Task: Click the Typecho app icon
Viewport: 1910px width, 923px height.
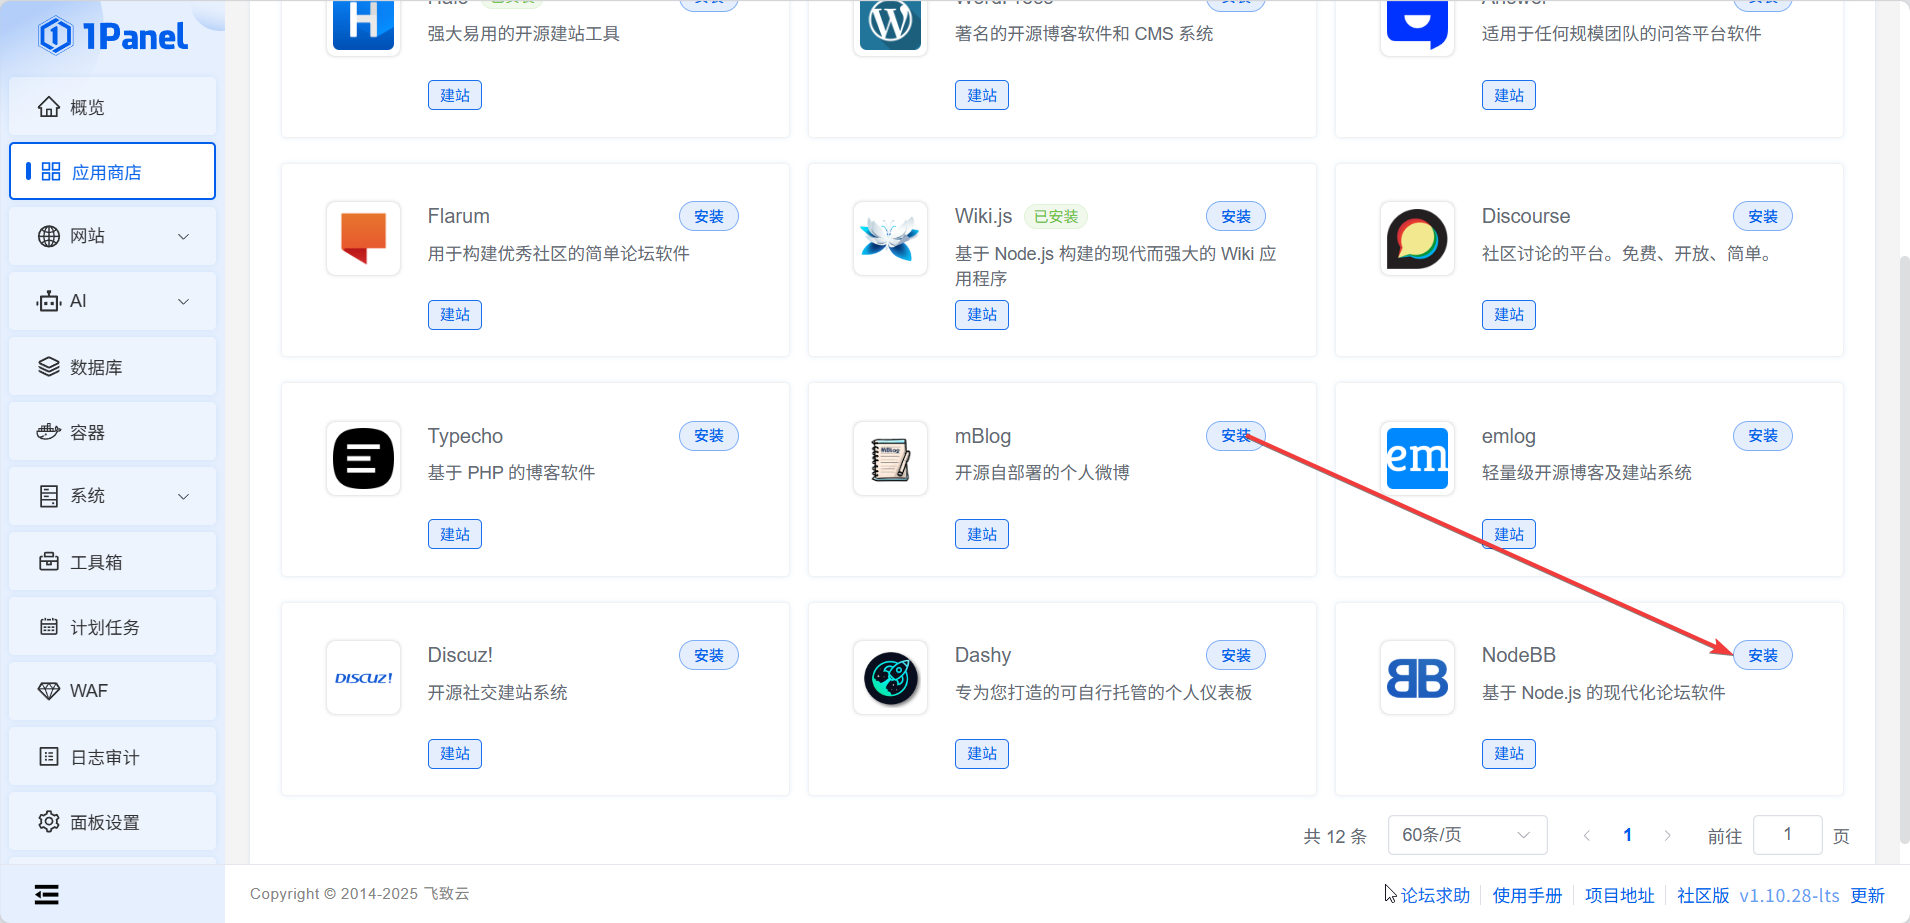Action: point(363,458)
